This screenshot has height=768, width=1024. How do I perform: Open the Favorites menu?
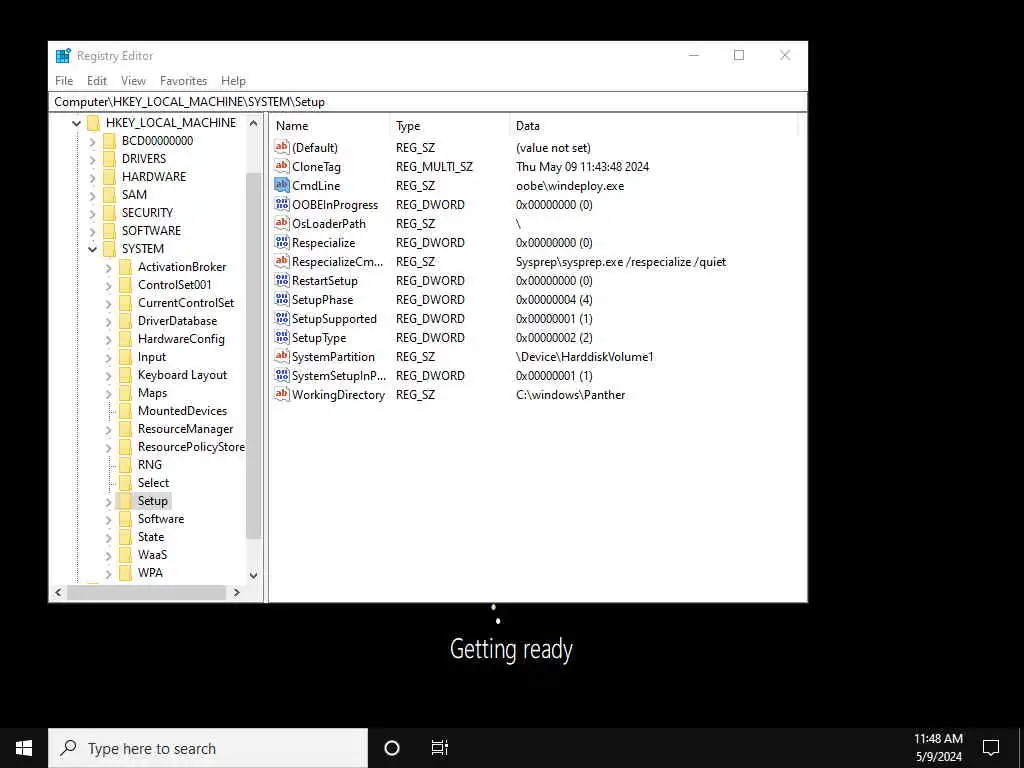click(x=184, y=81)
